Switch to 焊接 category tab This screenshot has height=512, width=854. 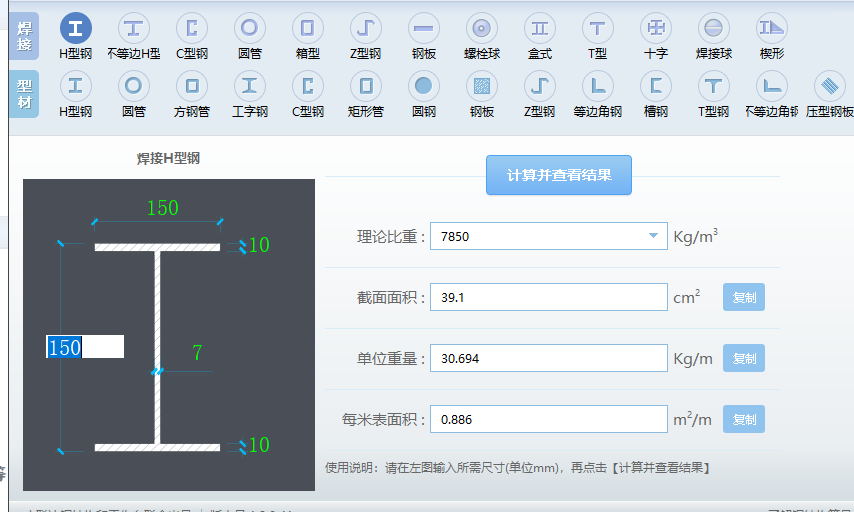click(24, 36)
